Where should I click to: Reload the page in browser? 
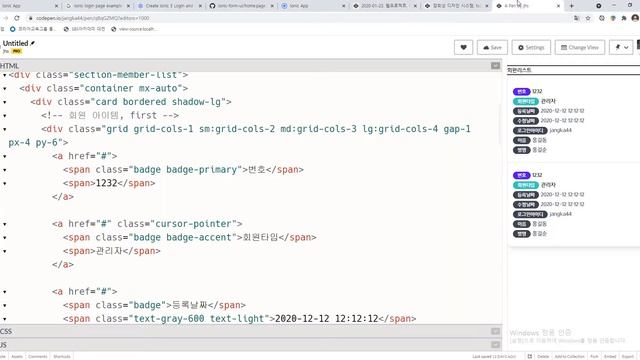tap(17, 18)
